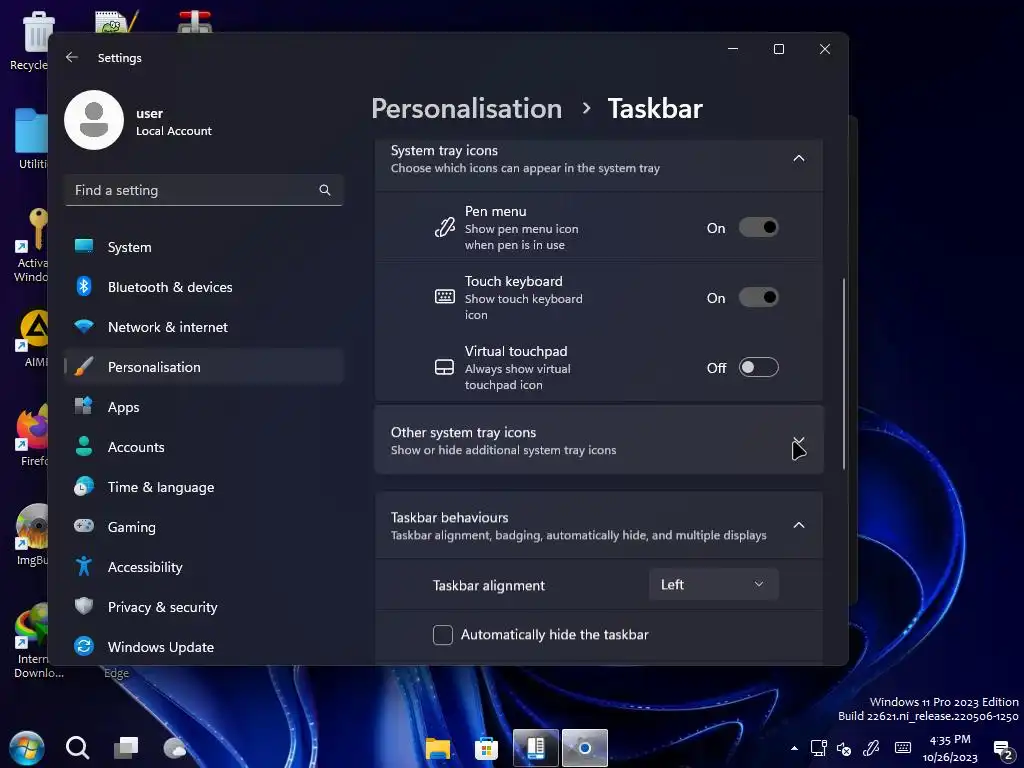Click the Privacy & security shield icon

pos(84,606)
